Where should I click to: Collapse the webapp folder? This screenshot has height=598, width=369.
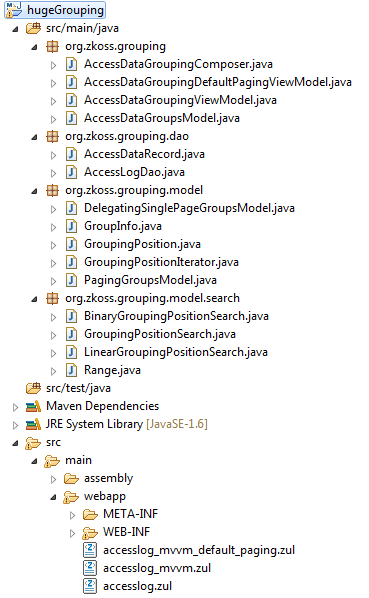click(54, 497)
